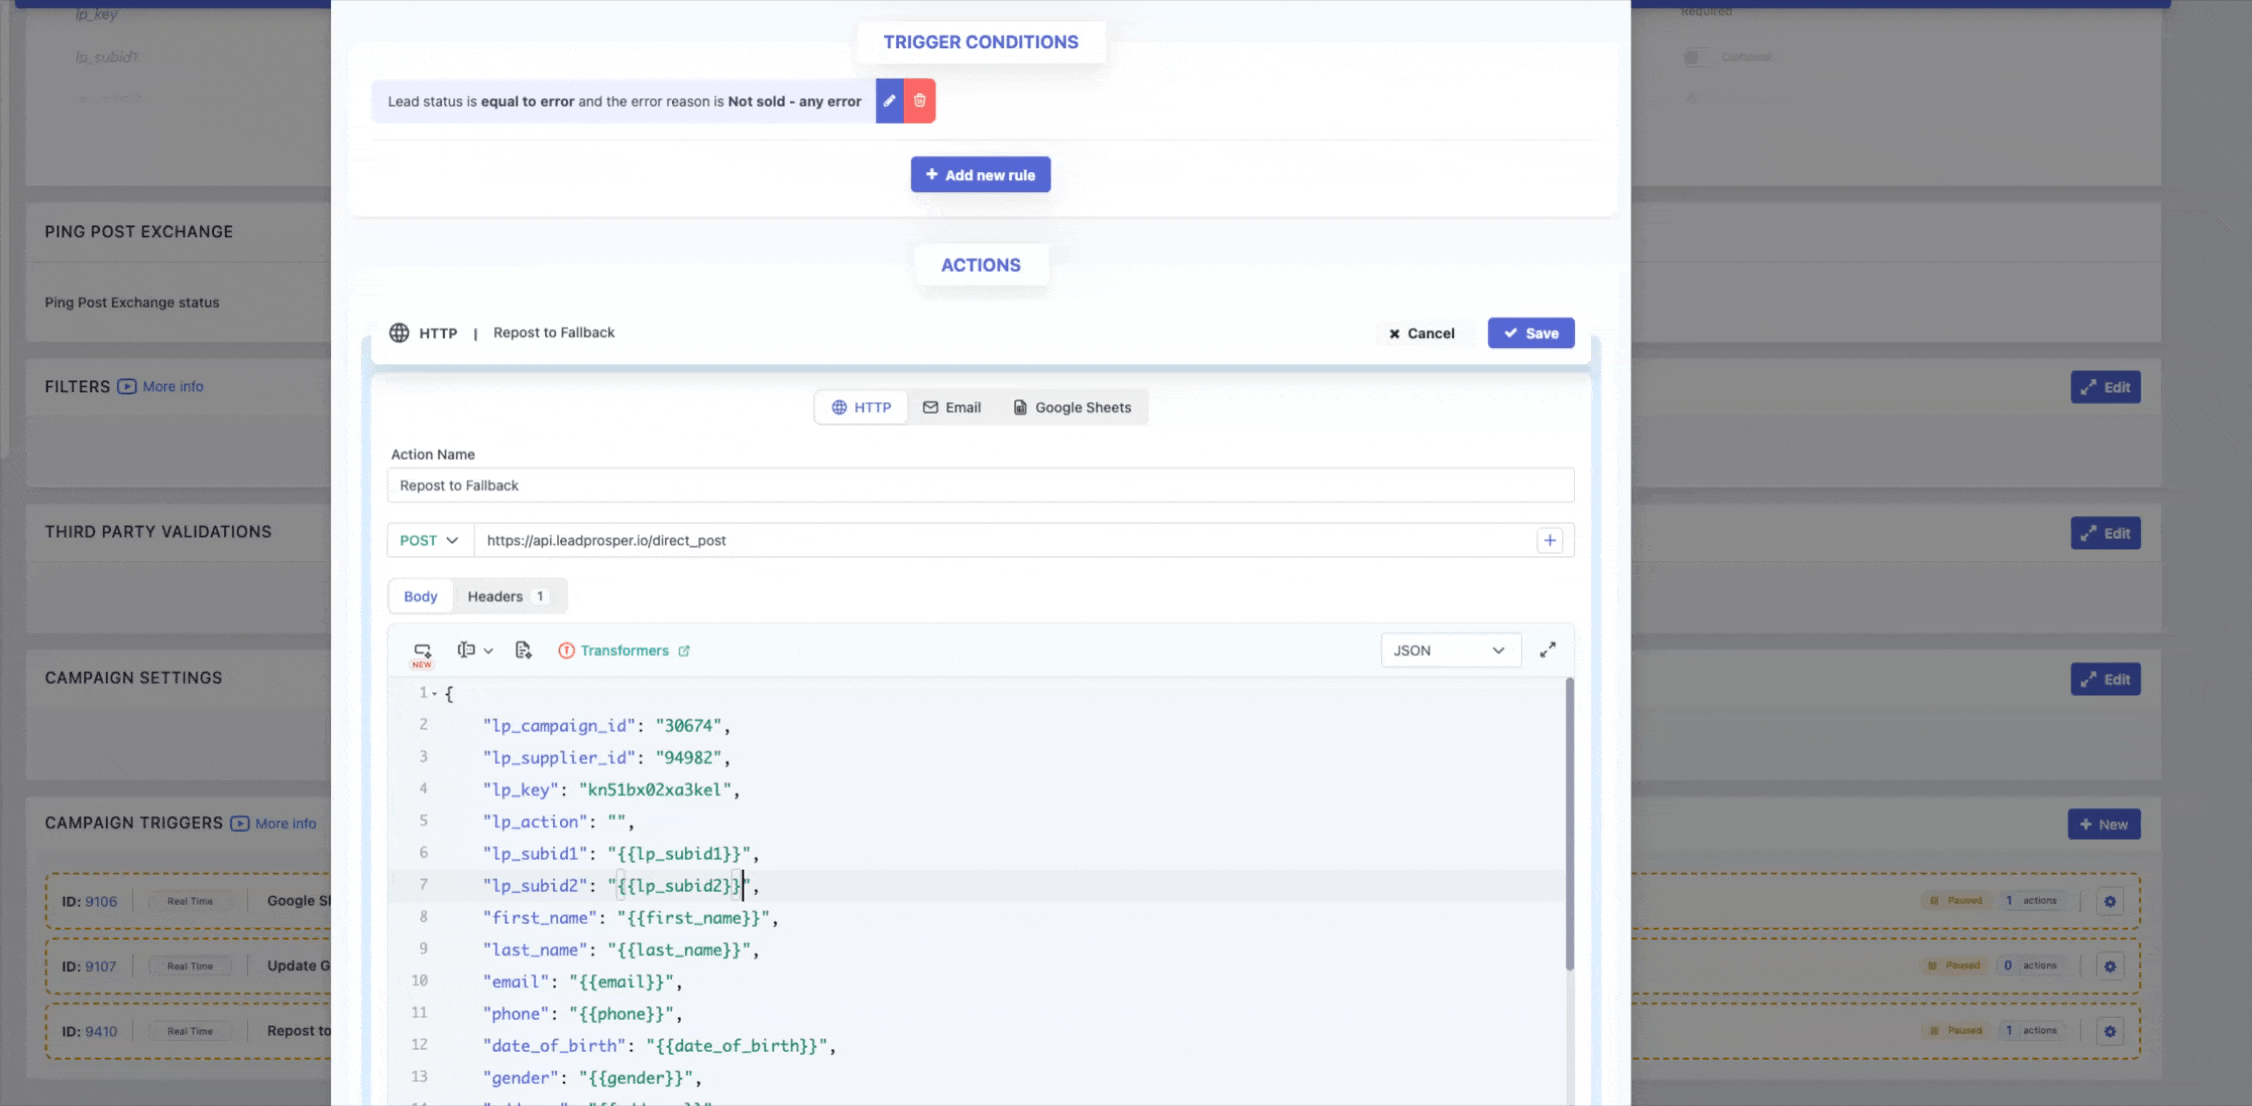The image size is (2252, 1106).
Task: Click the document sparkle icon in the toolbar
Action: coord(523,650)
